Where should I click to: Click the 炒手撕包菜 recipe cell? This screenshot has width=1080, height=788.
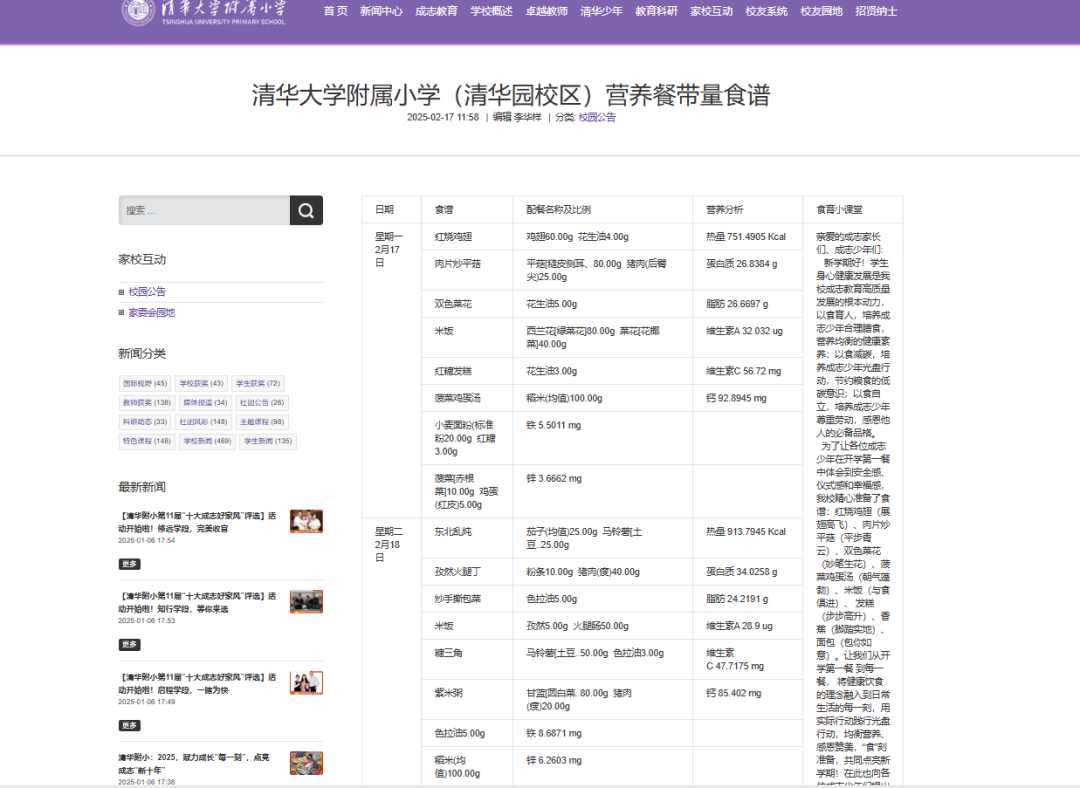pos(467,599)
